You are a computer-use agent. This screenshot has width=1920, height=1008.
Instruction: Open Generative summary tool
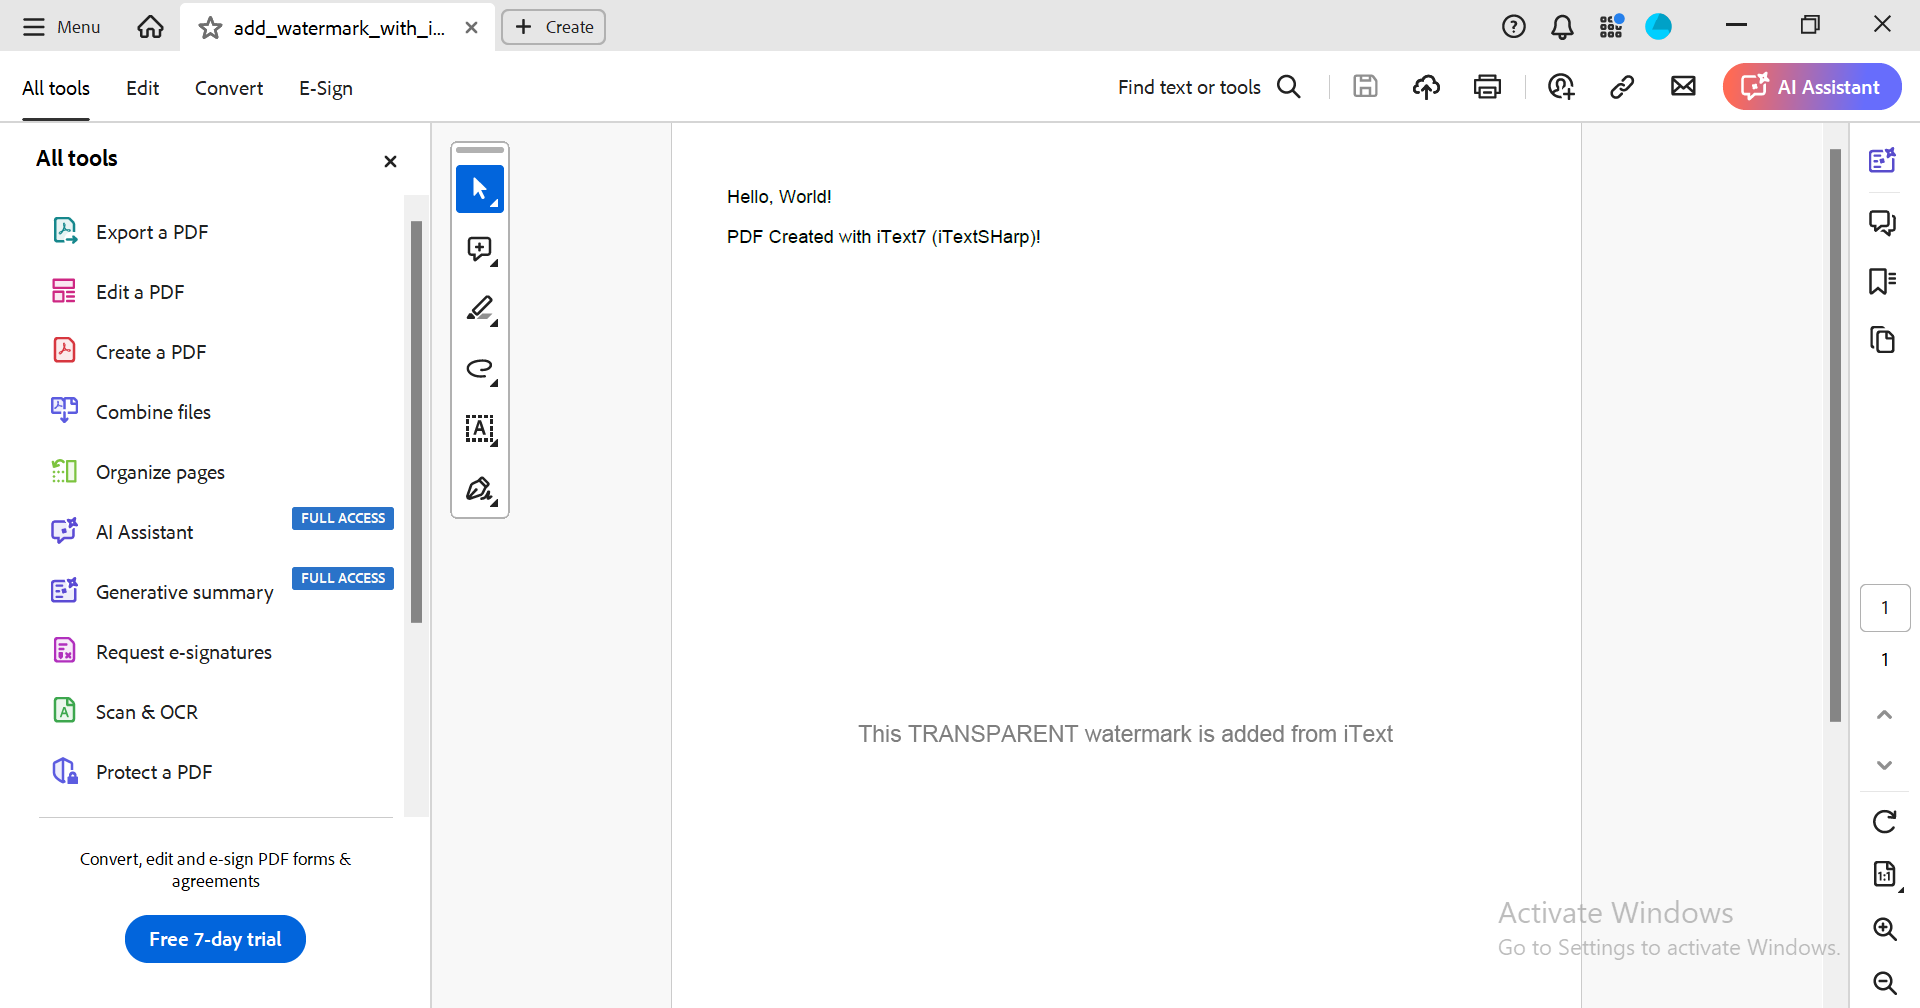coord(162,591)
